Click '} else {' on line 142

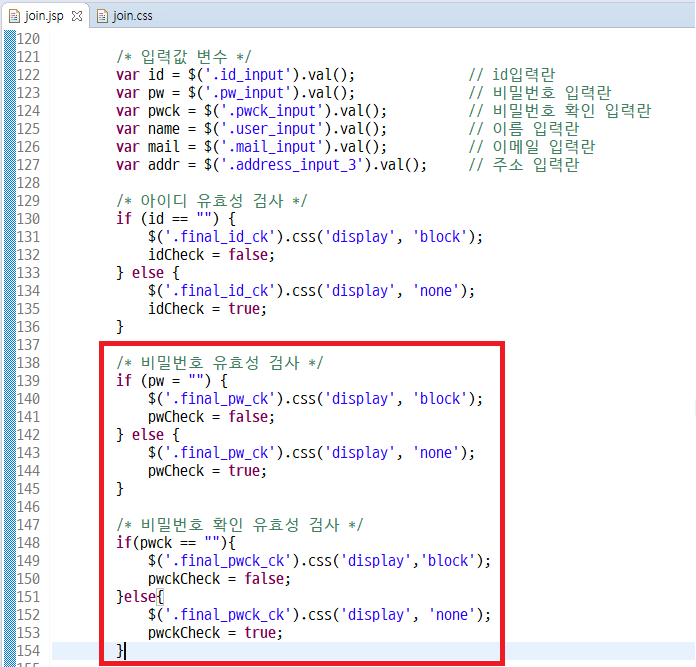pos(148,435)
